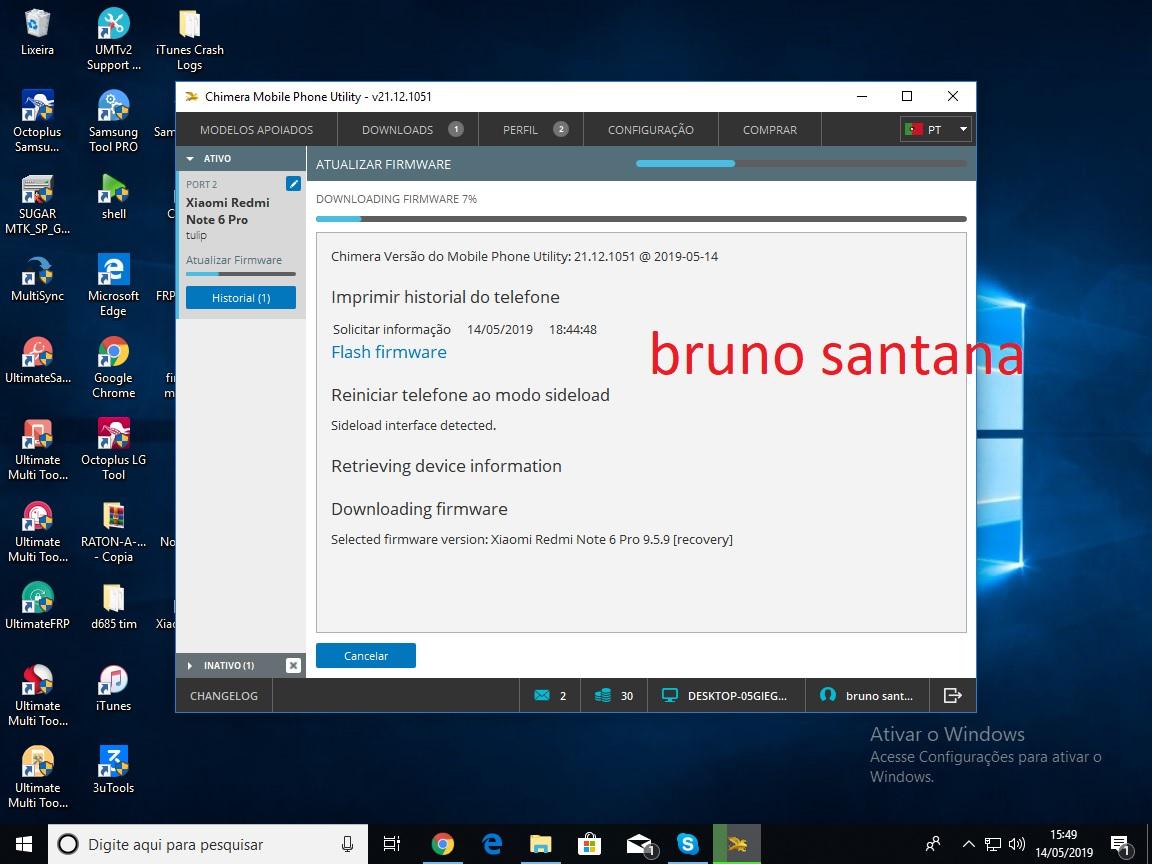
Task: Open the DOWNLOADS tab
Action: pyautogui.click(x=408, y=129)
